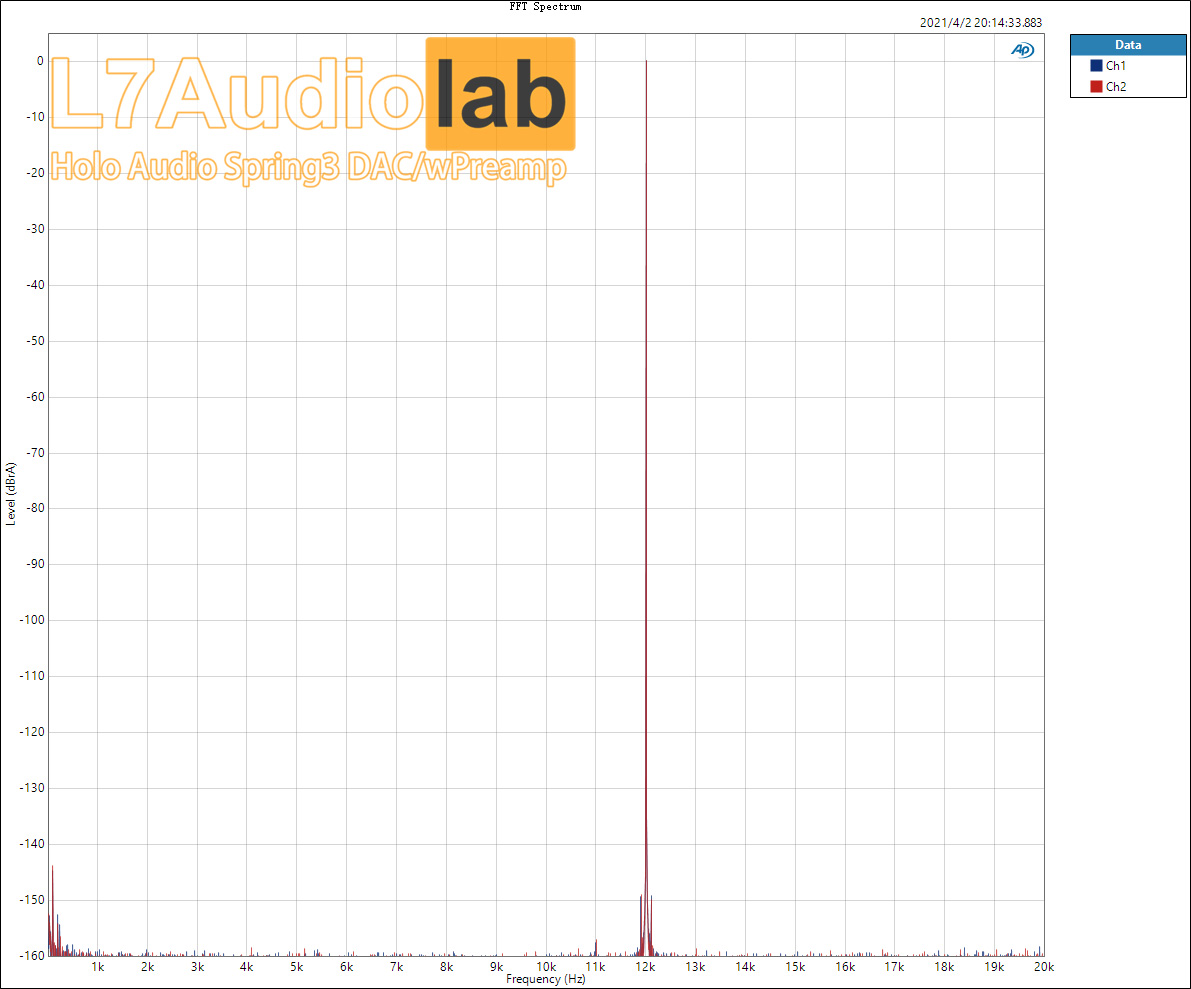Select the Ch1 legend label
The width and height of the screenshot is (1191, 989).
1116,65
